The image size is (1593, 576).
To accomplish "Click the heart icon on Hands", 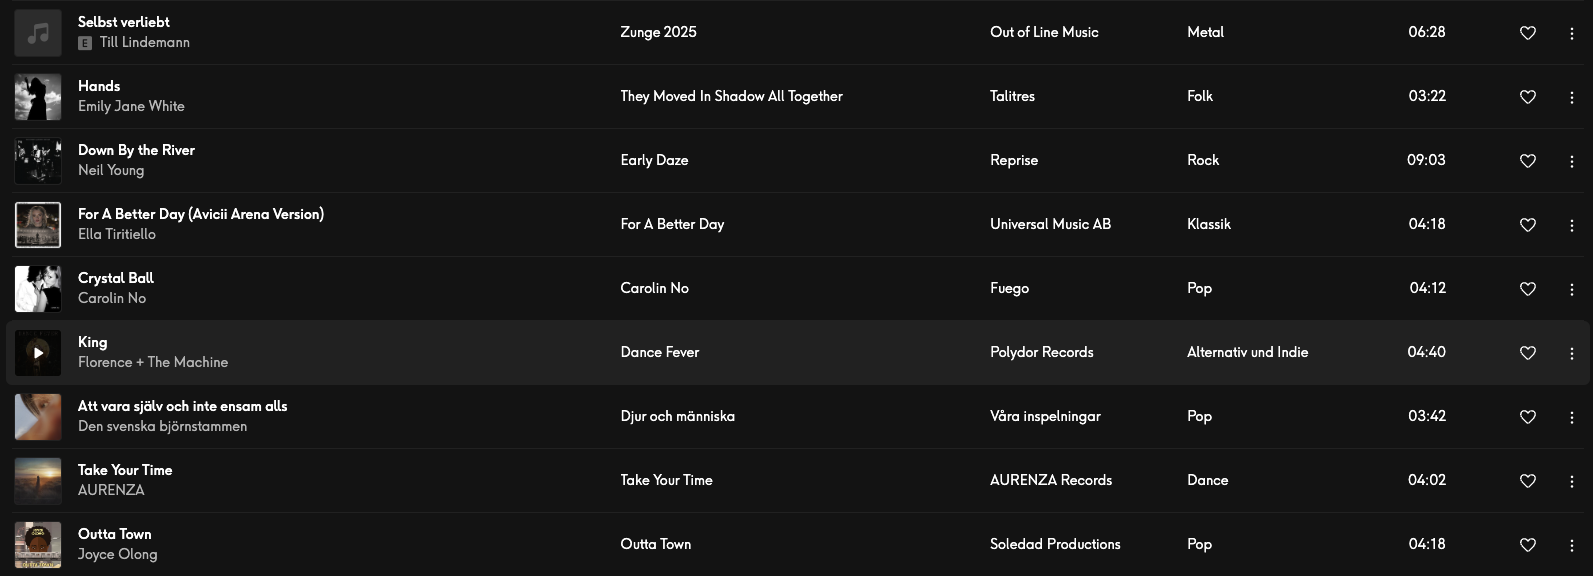I will (1527, 97).
